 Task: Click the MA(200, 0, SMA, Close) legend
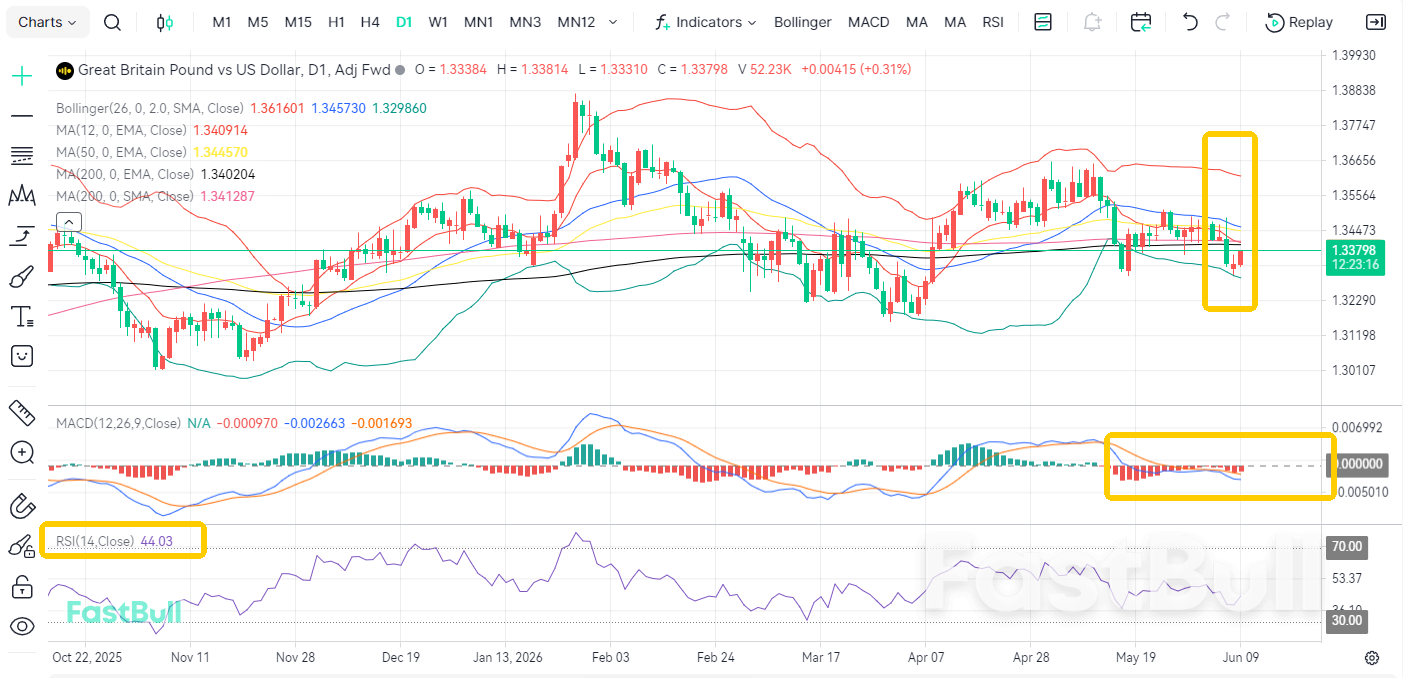click(125, 196)
